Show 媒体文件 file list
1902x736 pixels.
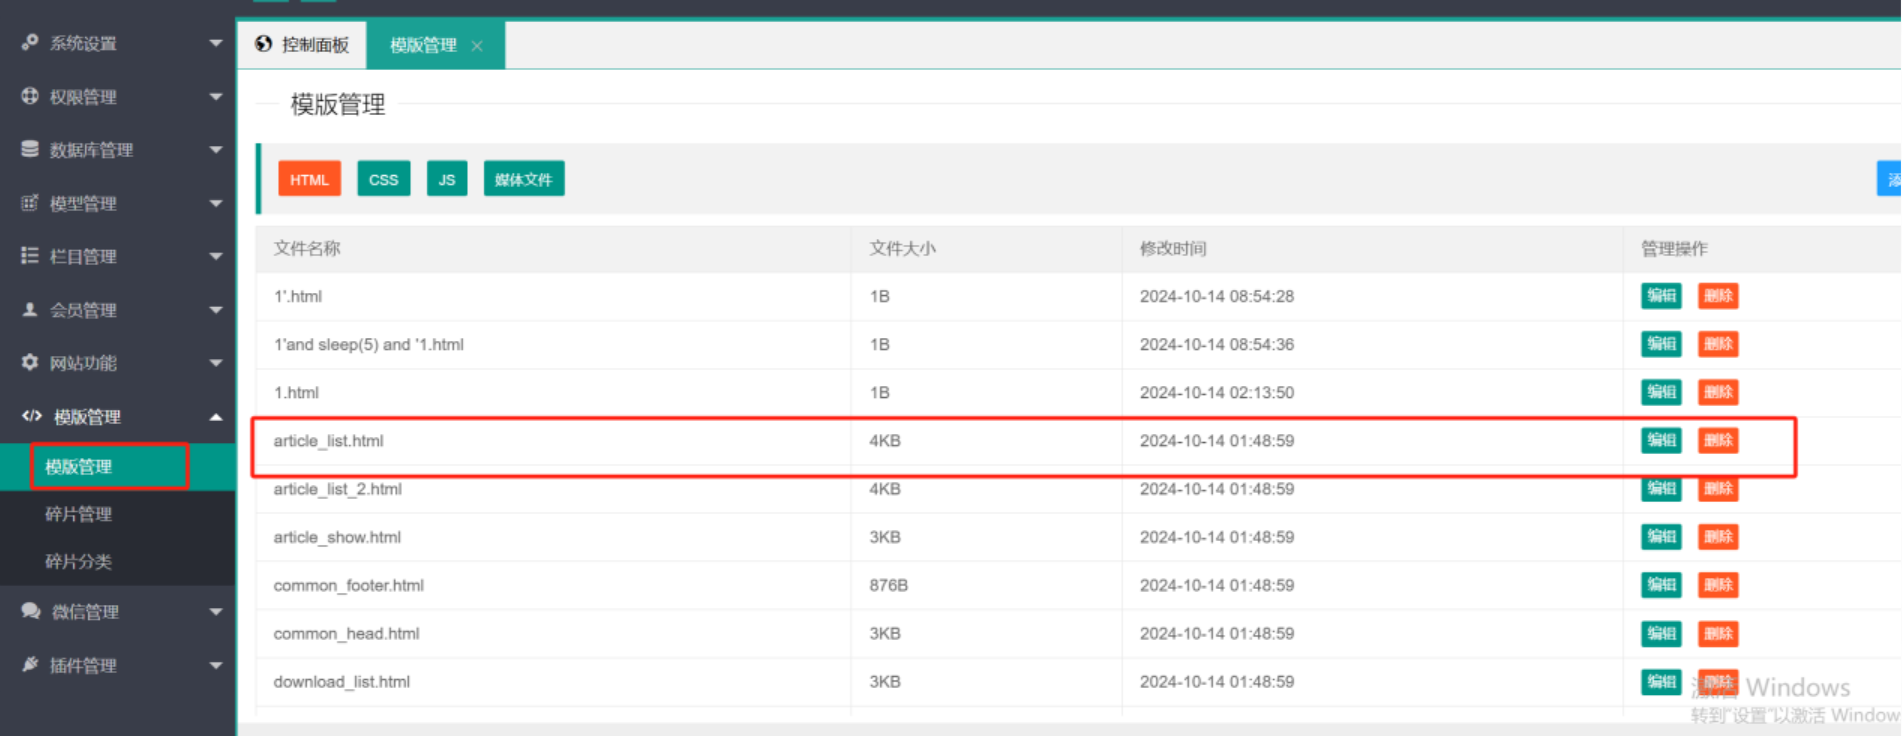click(x=523, y=180)
